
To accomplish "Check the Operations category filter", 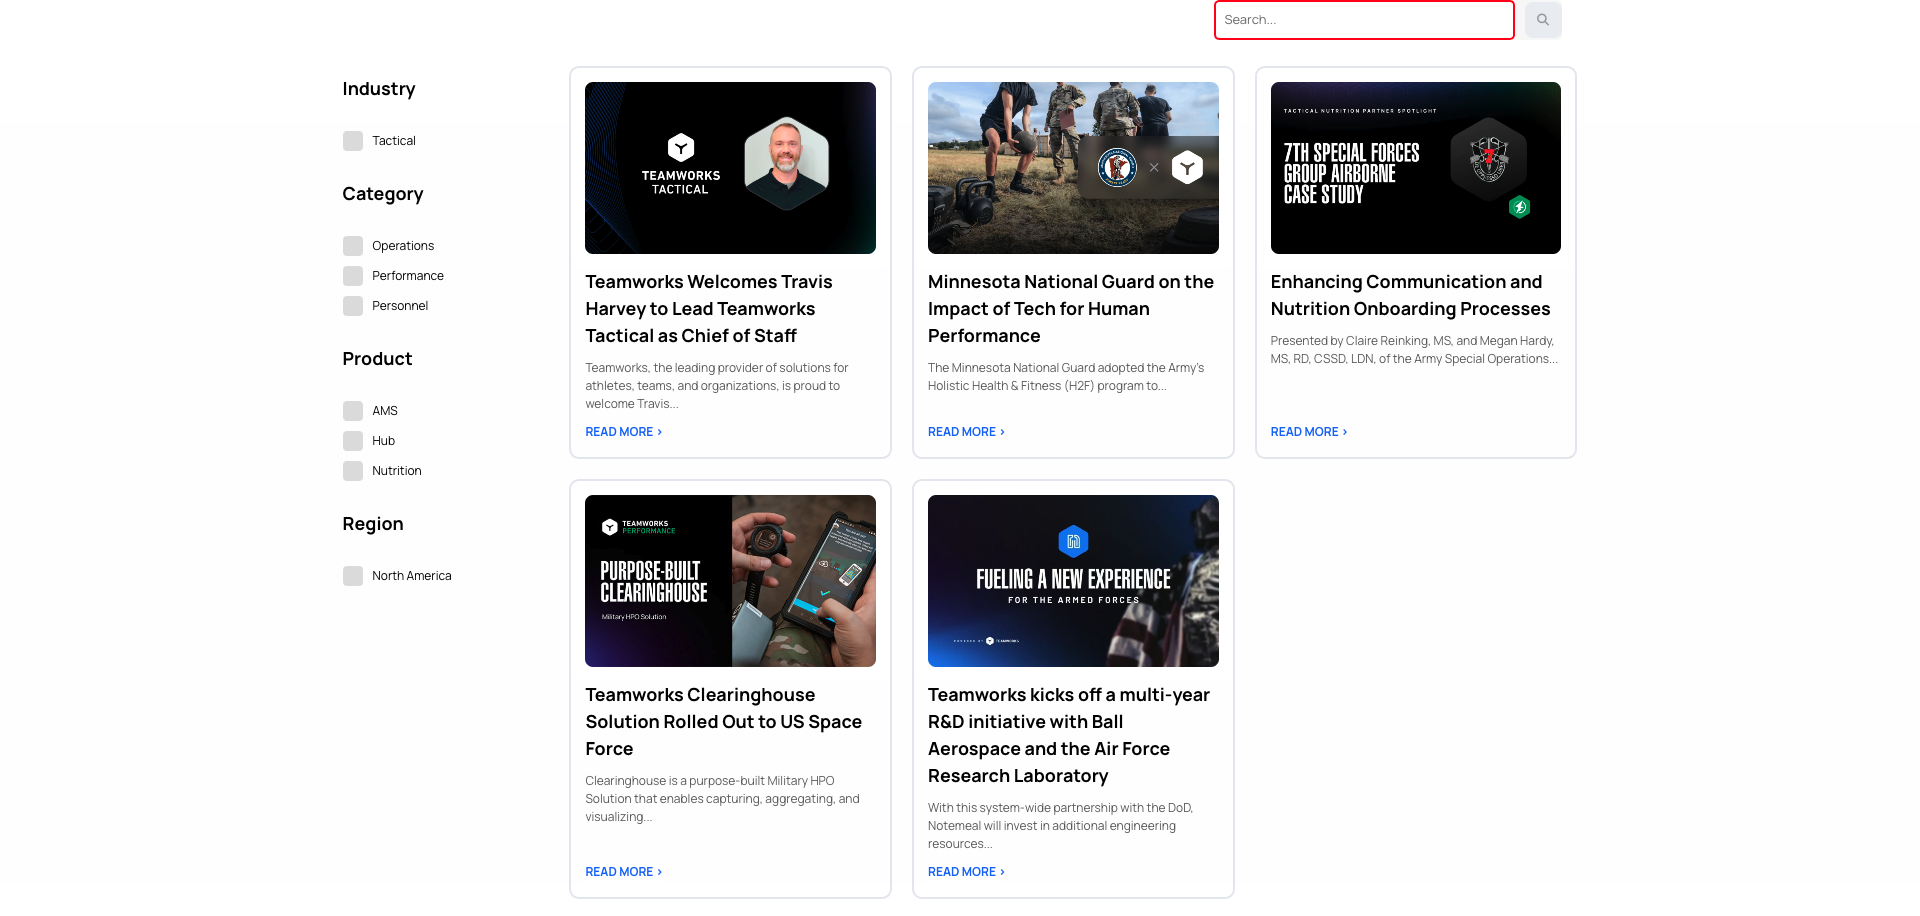I will click(352, 245).
